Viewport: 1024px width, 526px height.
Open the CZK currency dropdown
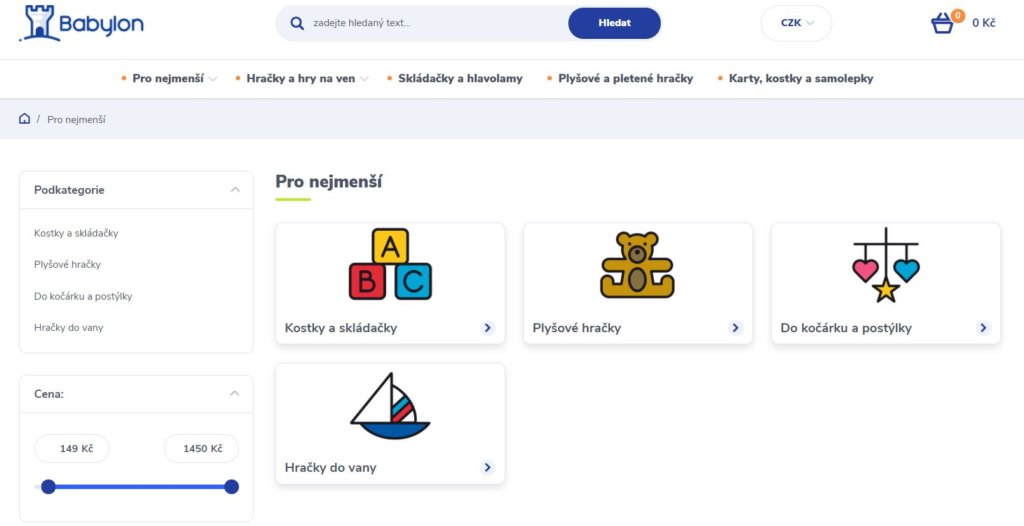click(x=796, y=23)
